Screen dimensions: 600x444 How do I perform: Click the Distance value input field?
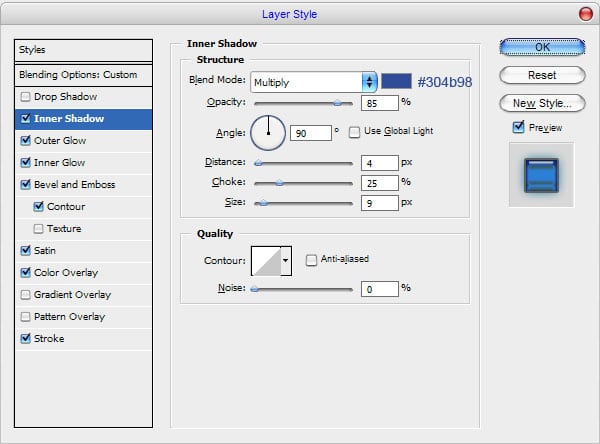coord(378,162)
